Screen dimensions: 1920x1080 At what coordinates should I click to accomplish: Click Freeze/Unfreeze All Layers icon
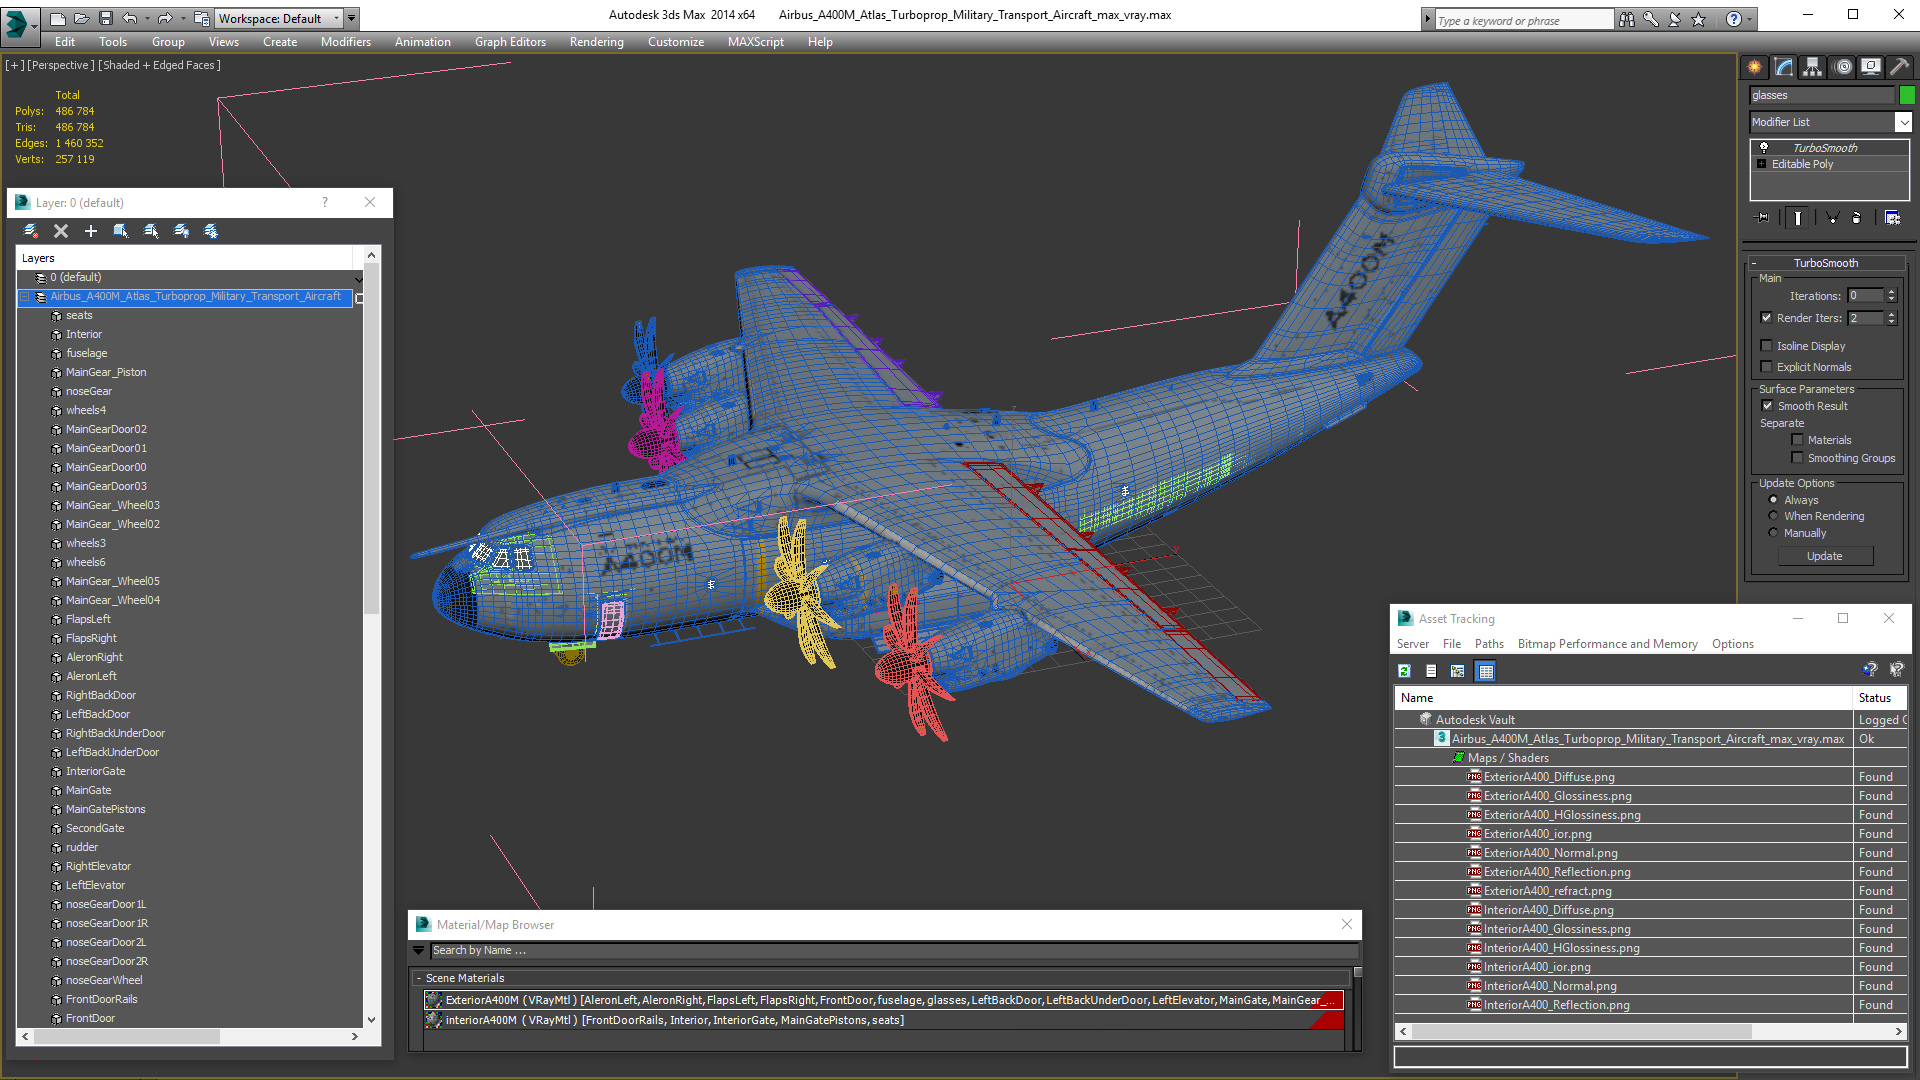pos(211,231)
